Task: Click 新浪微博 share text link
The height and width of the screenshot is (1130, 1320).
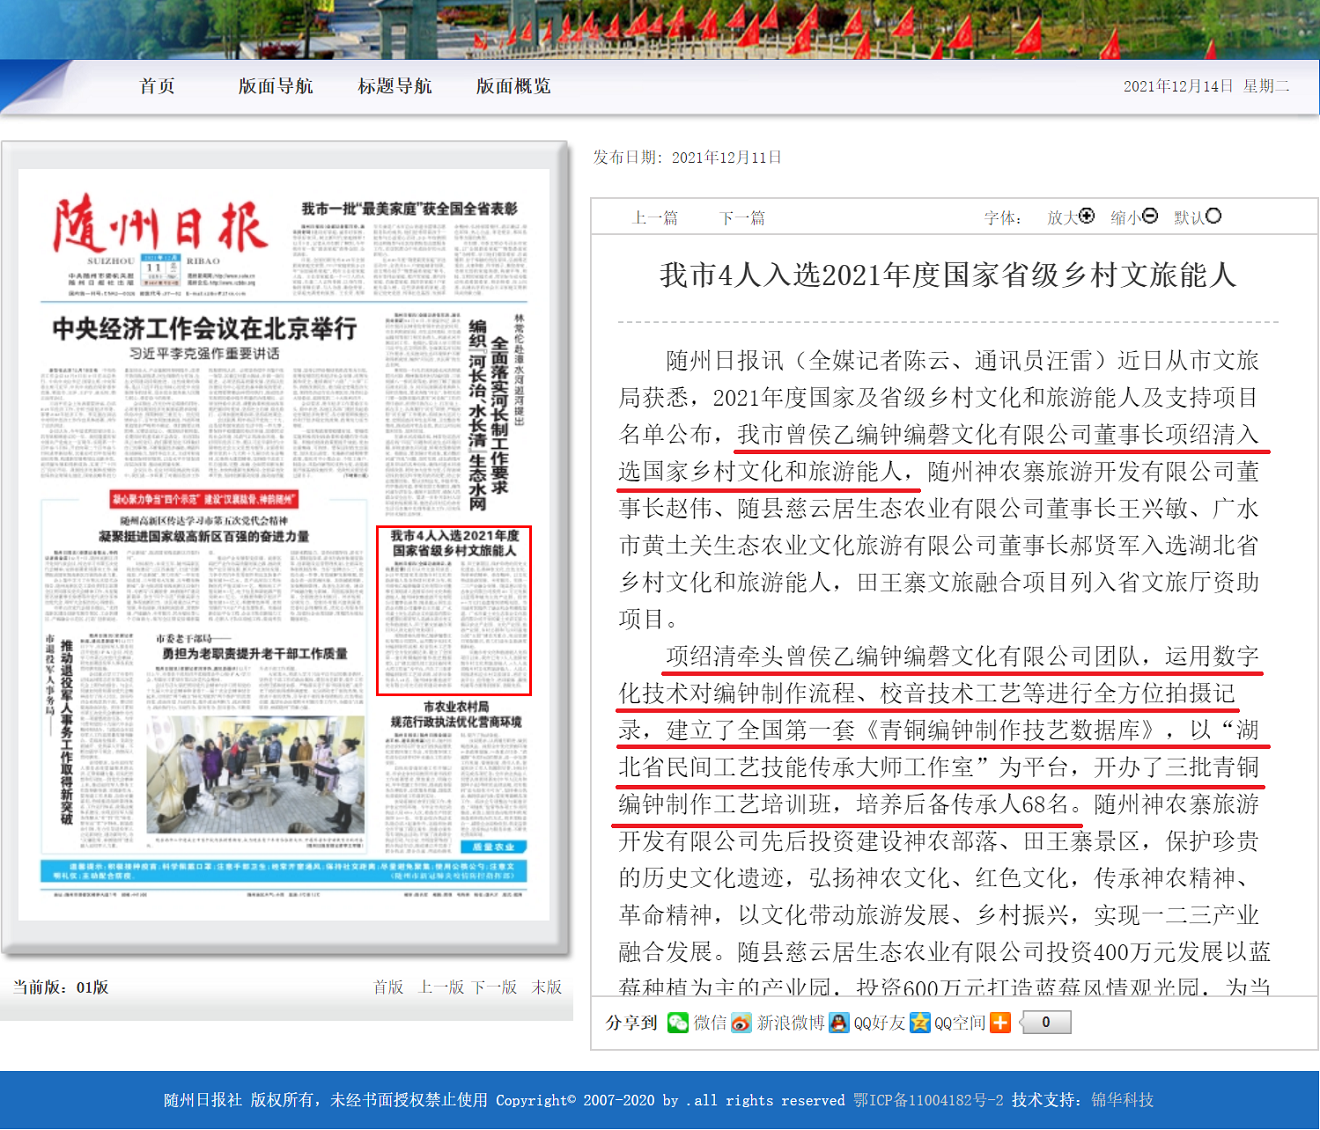Action: tap(790, 1023)
